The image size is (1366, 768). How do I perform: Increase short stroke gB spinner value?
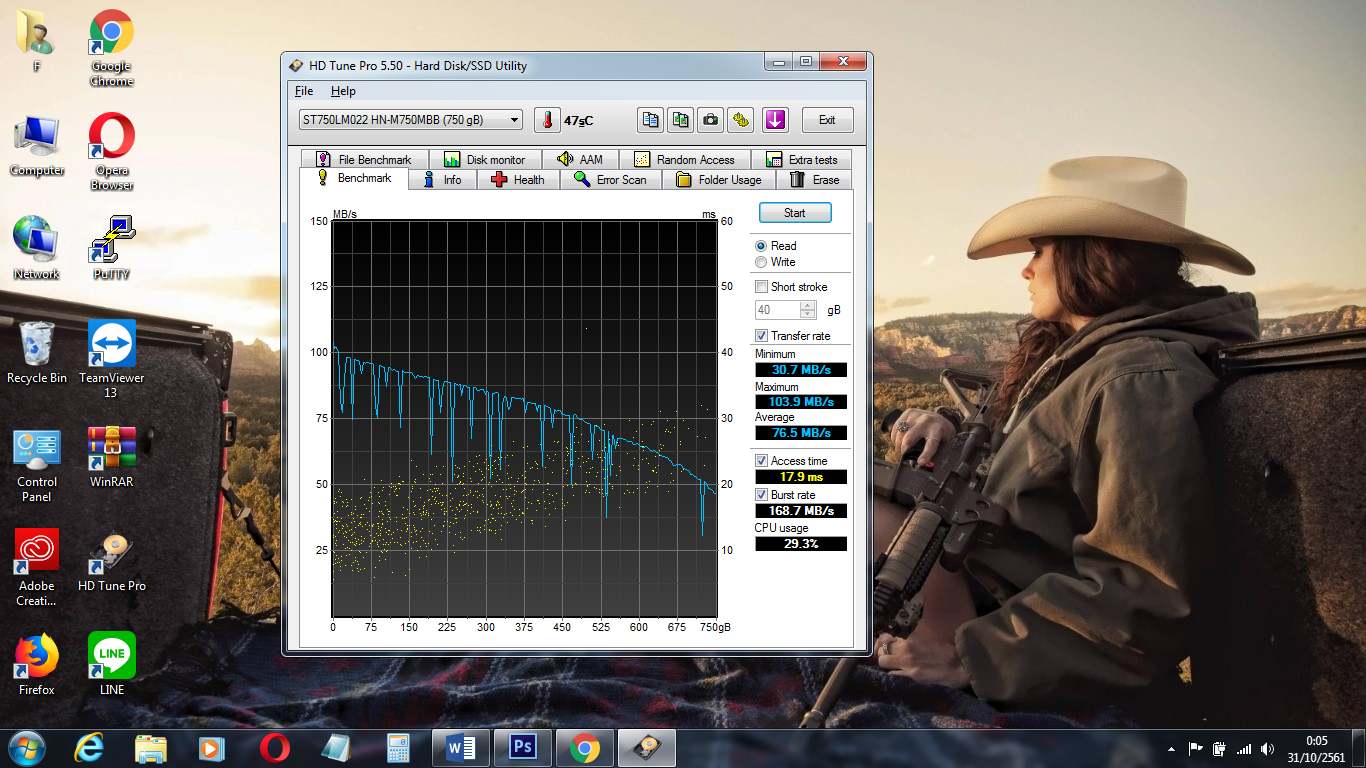(808, 306)
